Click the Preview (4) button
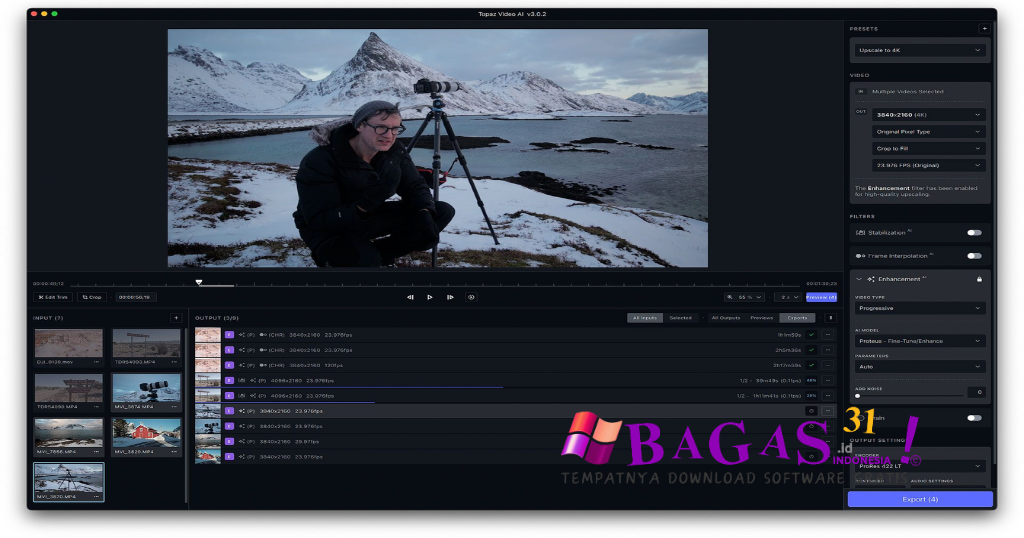Image resolution: width=1024 pixels, height=538 pixels. [x=821, y=297]
